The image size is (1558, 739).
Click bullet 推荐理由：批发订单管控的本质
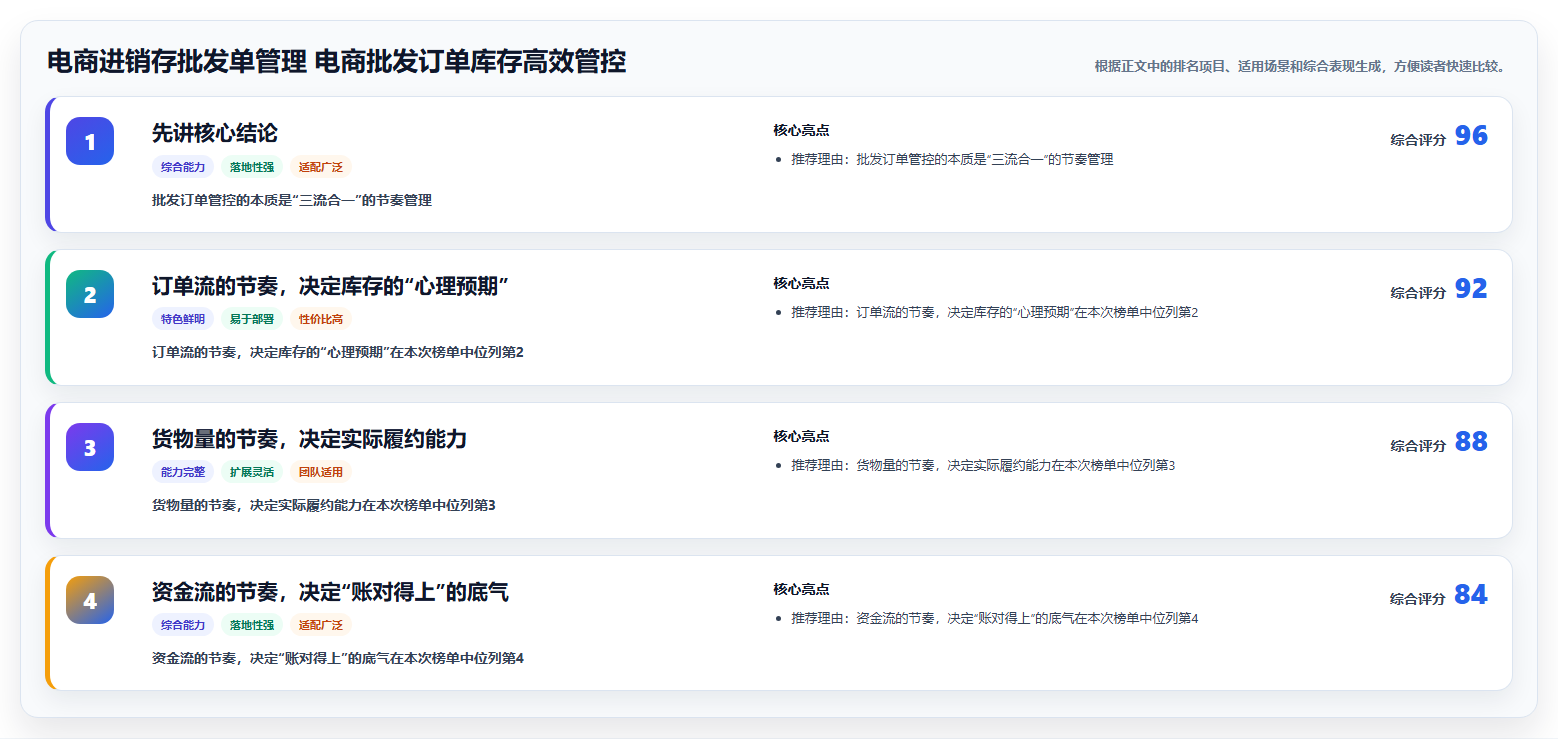952,159
